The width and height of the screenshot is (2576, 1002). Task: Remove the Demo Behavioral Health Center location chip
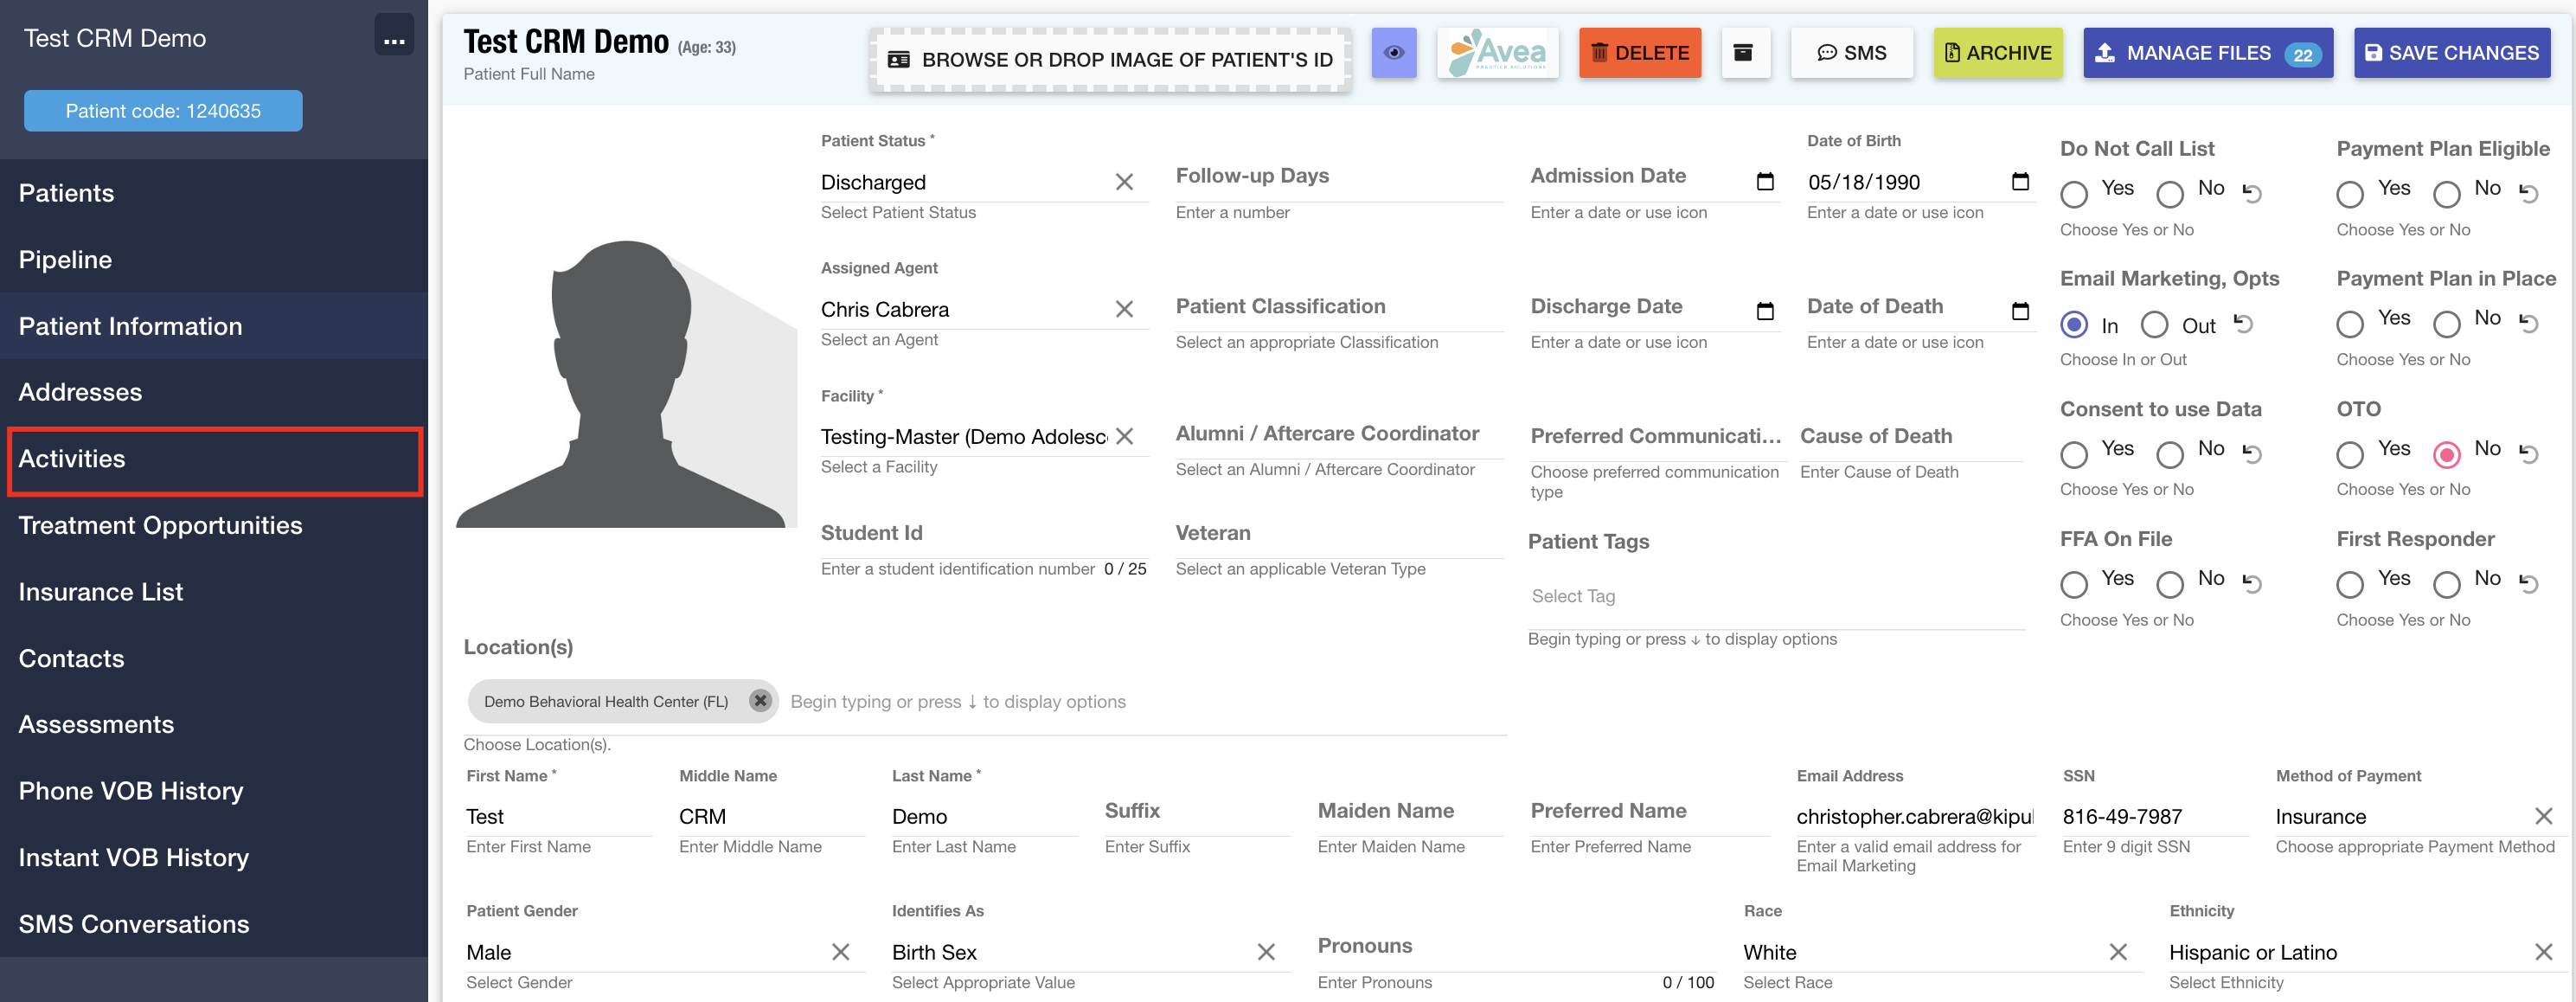point(760,701)
